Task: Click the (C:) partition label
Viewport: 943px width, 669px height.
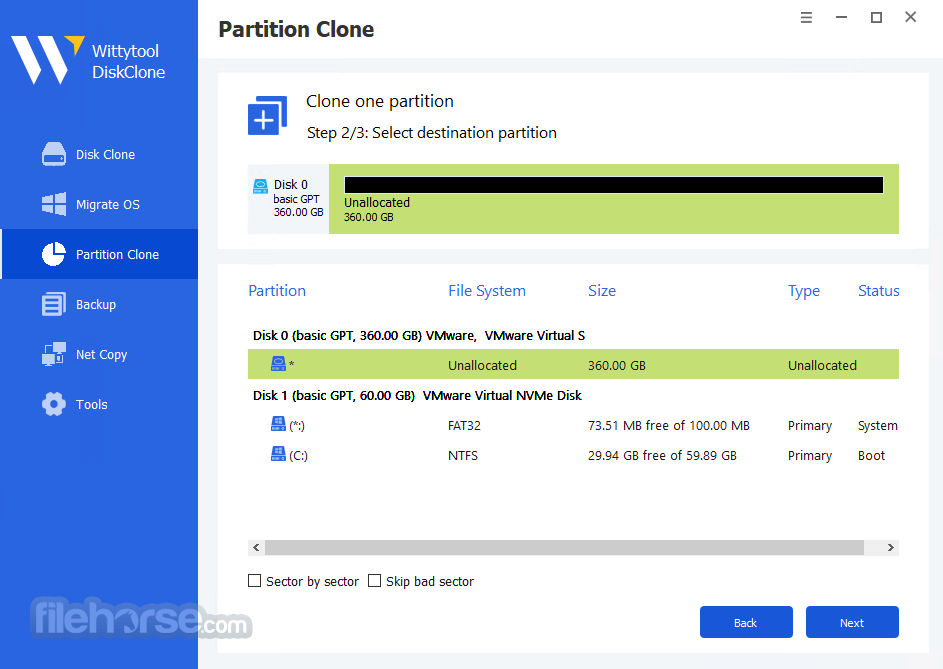Action: tap(298, 455)
